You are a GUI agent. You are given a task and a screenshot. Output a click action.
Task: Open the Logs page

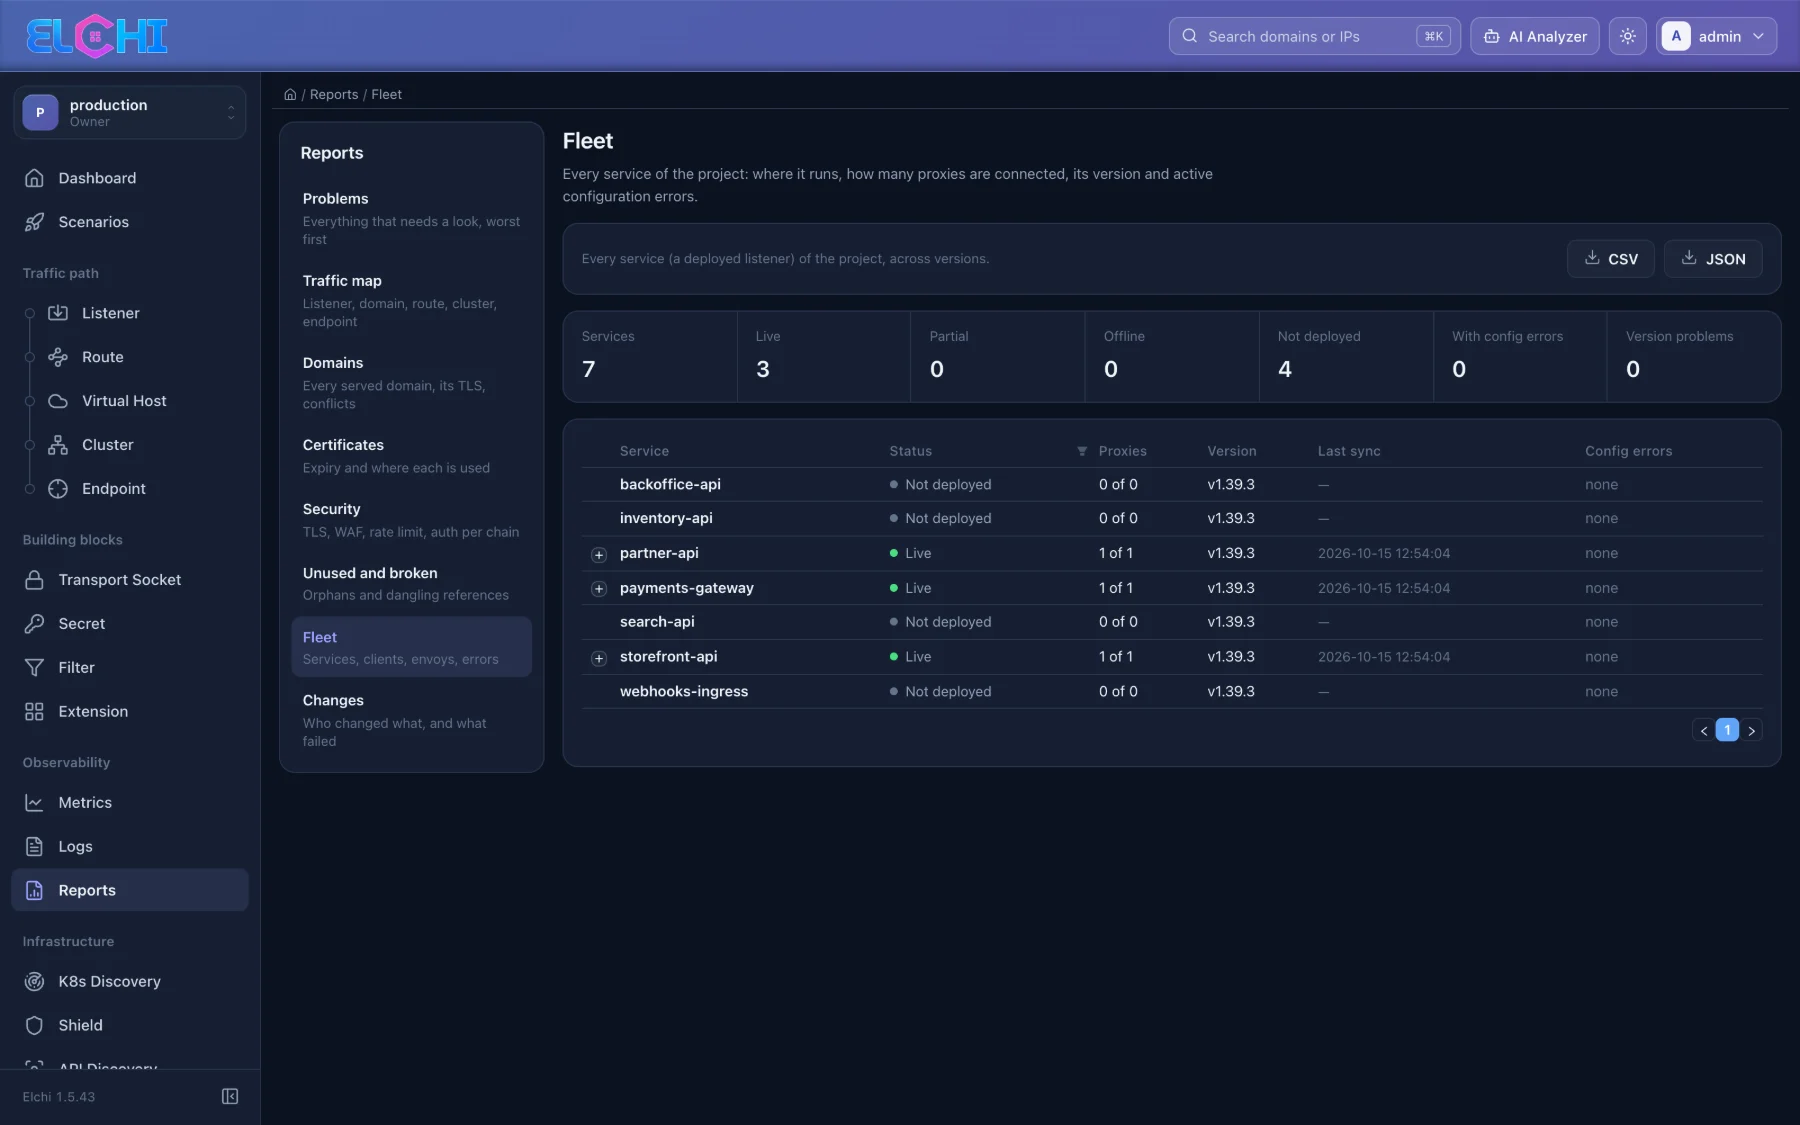click(130, 847)
